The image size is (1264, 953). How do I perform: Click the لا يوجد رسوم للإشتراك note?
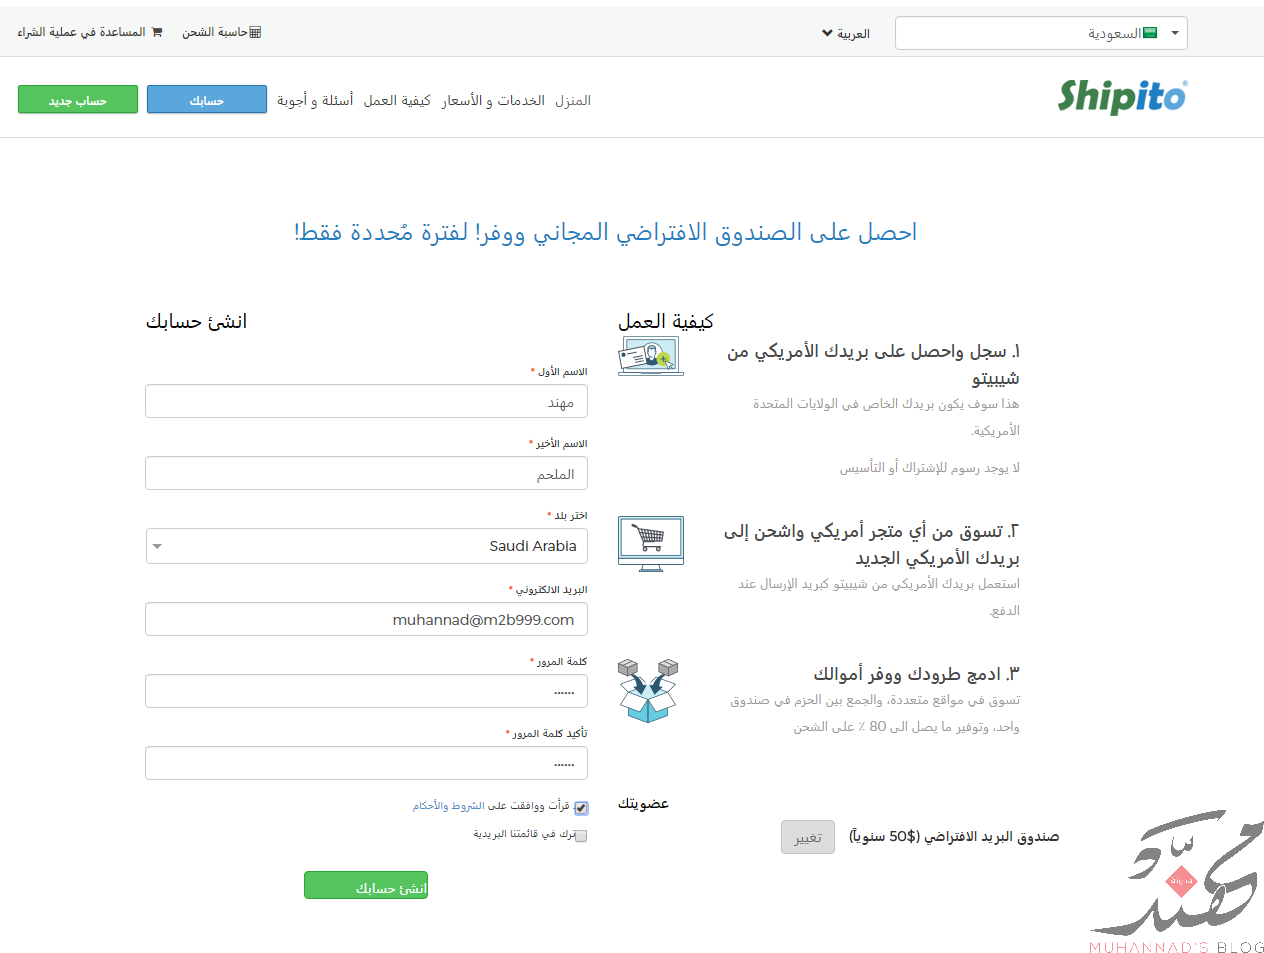click(930, 467)
